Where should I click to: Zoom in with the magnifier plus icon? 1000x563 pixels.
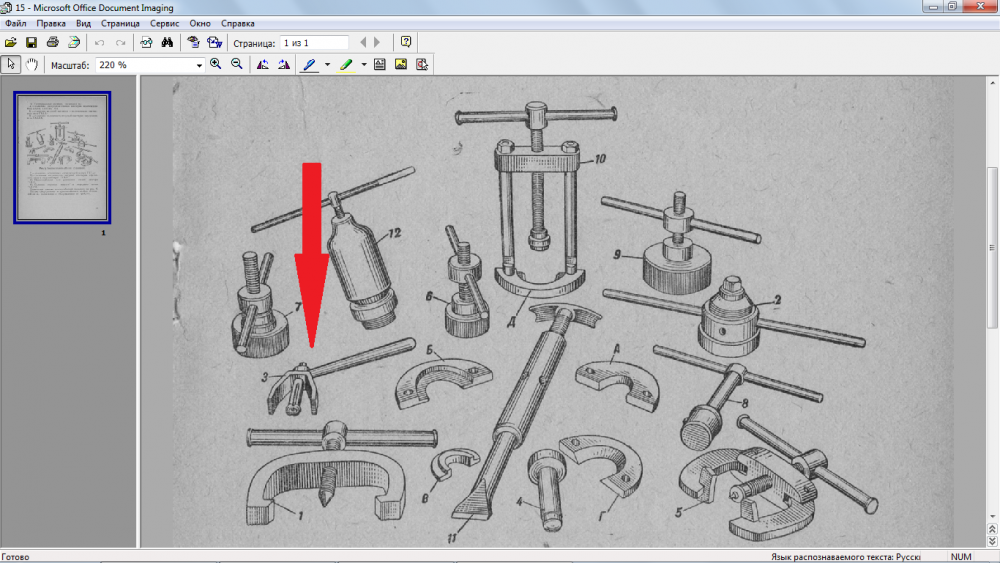coord(216,64)
